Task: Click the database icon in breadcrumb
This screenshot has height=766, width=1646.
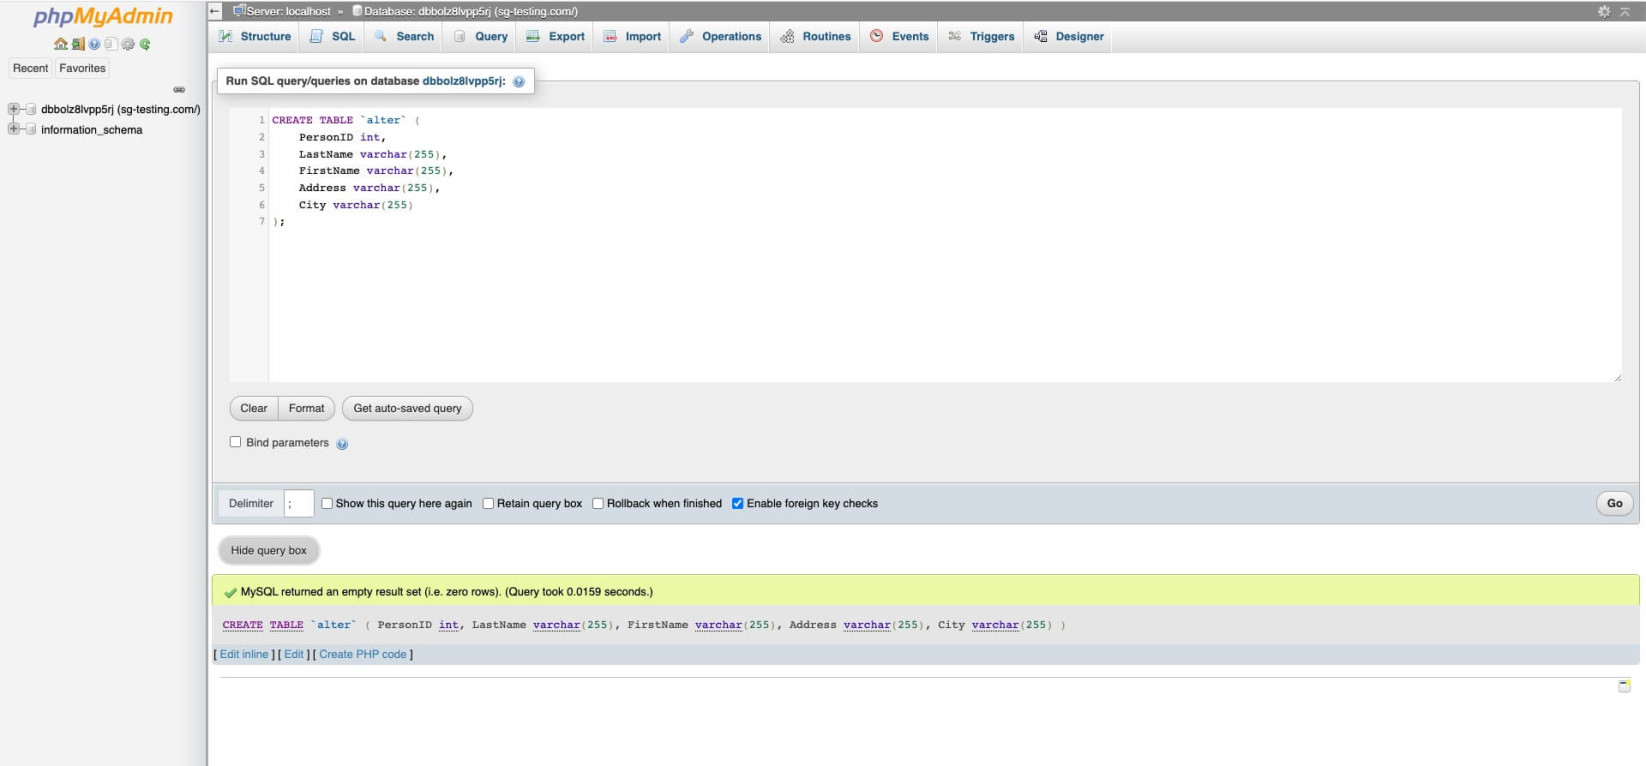Action: (x=357, y=11)
